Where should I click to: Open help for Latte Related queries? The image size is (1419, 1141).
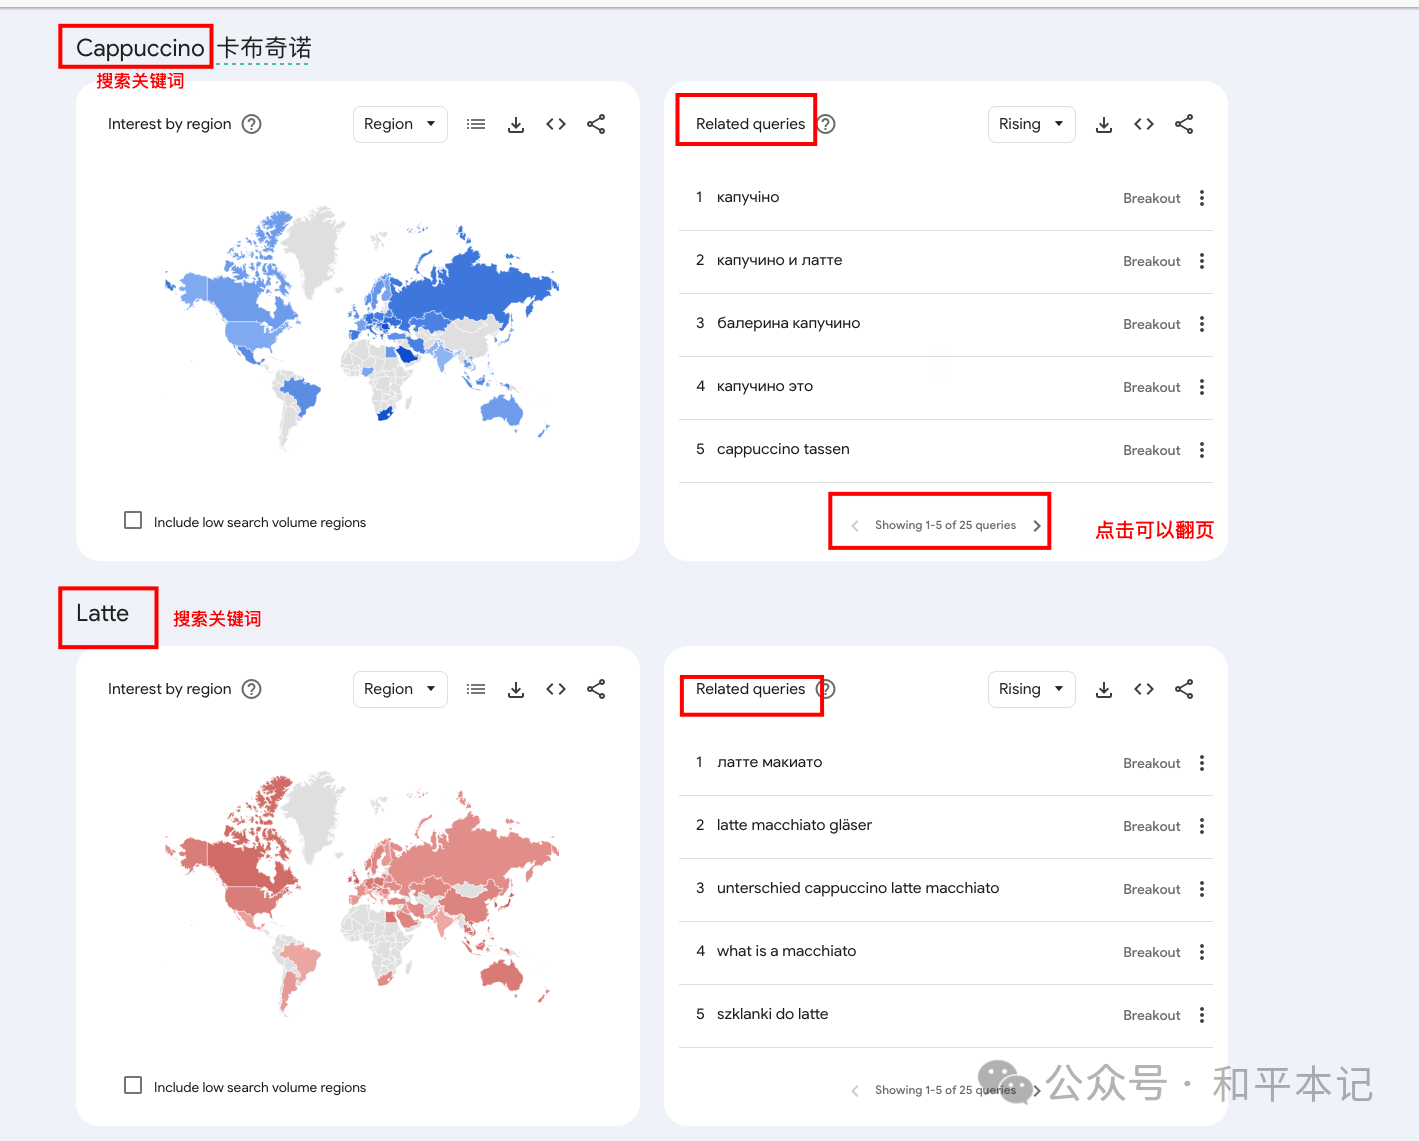point(826,689)
